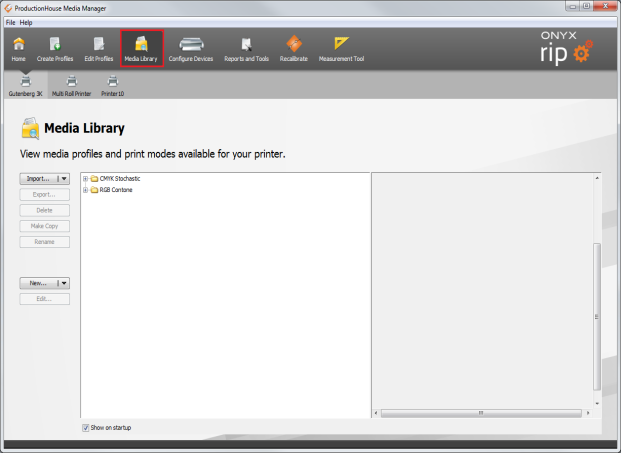
Task: Open Configure Devices
Action: pos(191,49)
